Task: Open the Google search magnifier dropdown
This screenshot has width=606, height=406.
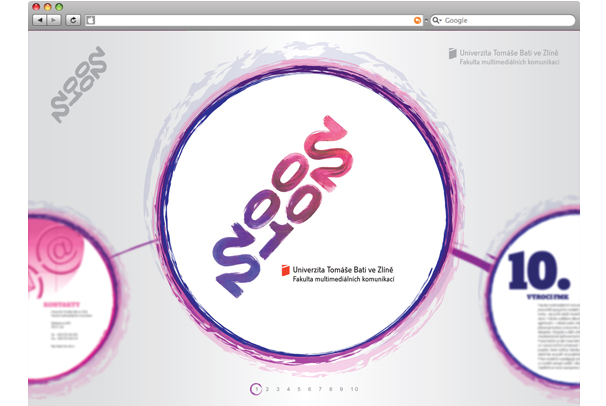Action: coord(437,20)
